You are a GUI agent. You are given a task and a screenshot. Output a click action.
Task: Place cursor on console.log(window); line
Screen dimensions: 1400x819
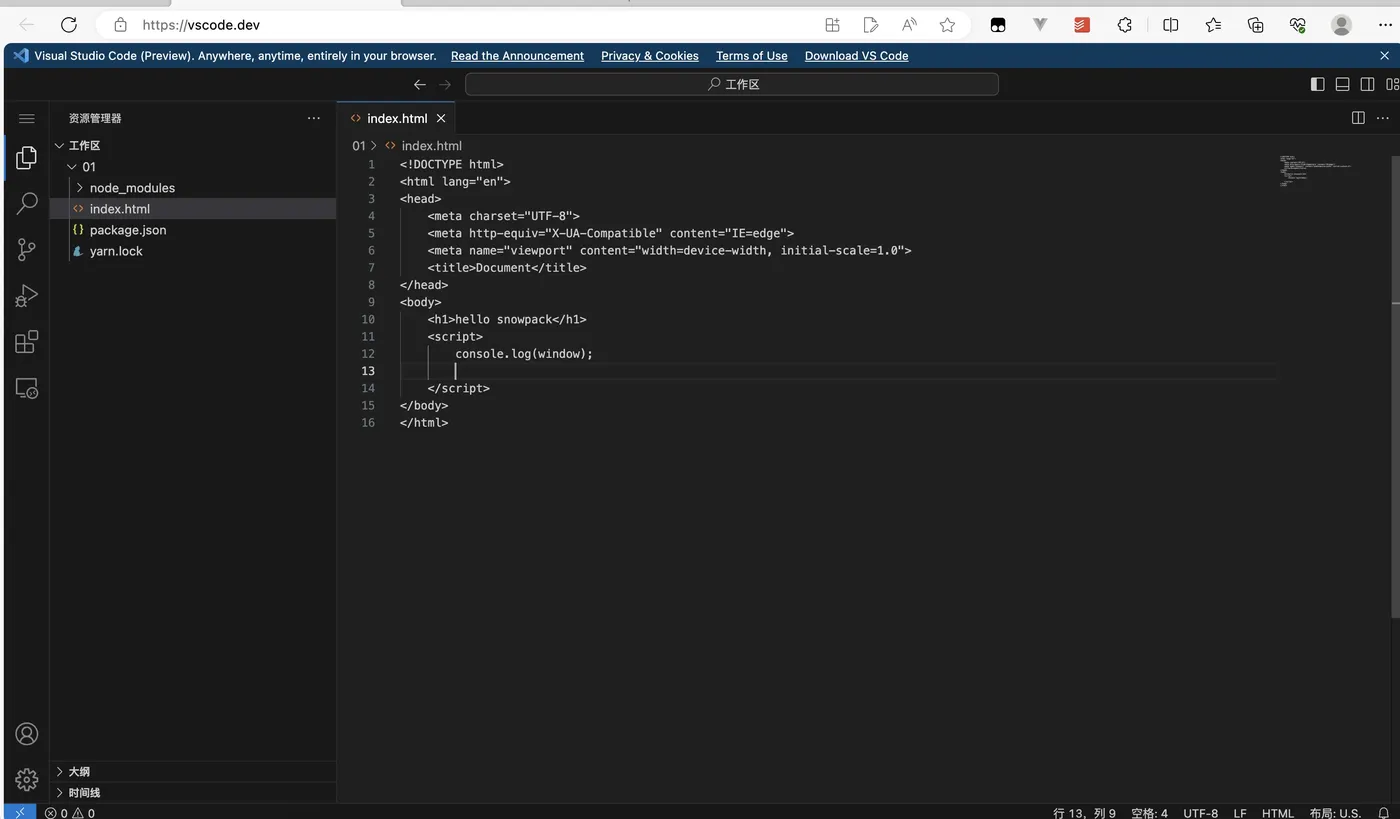(524, 354)
